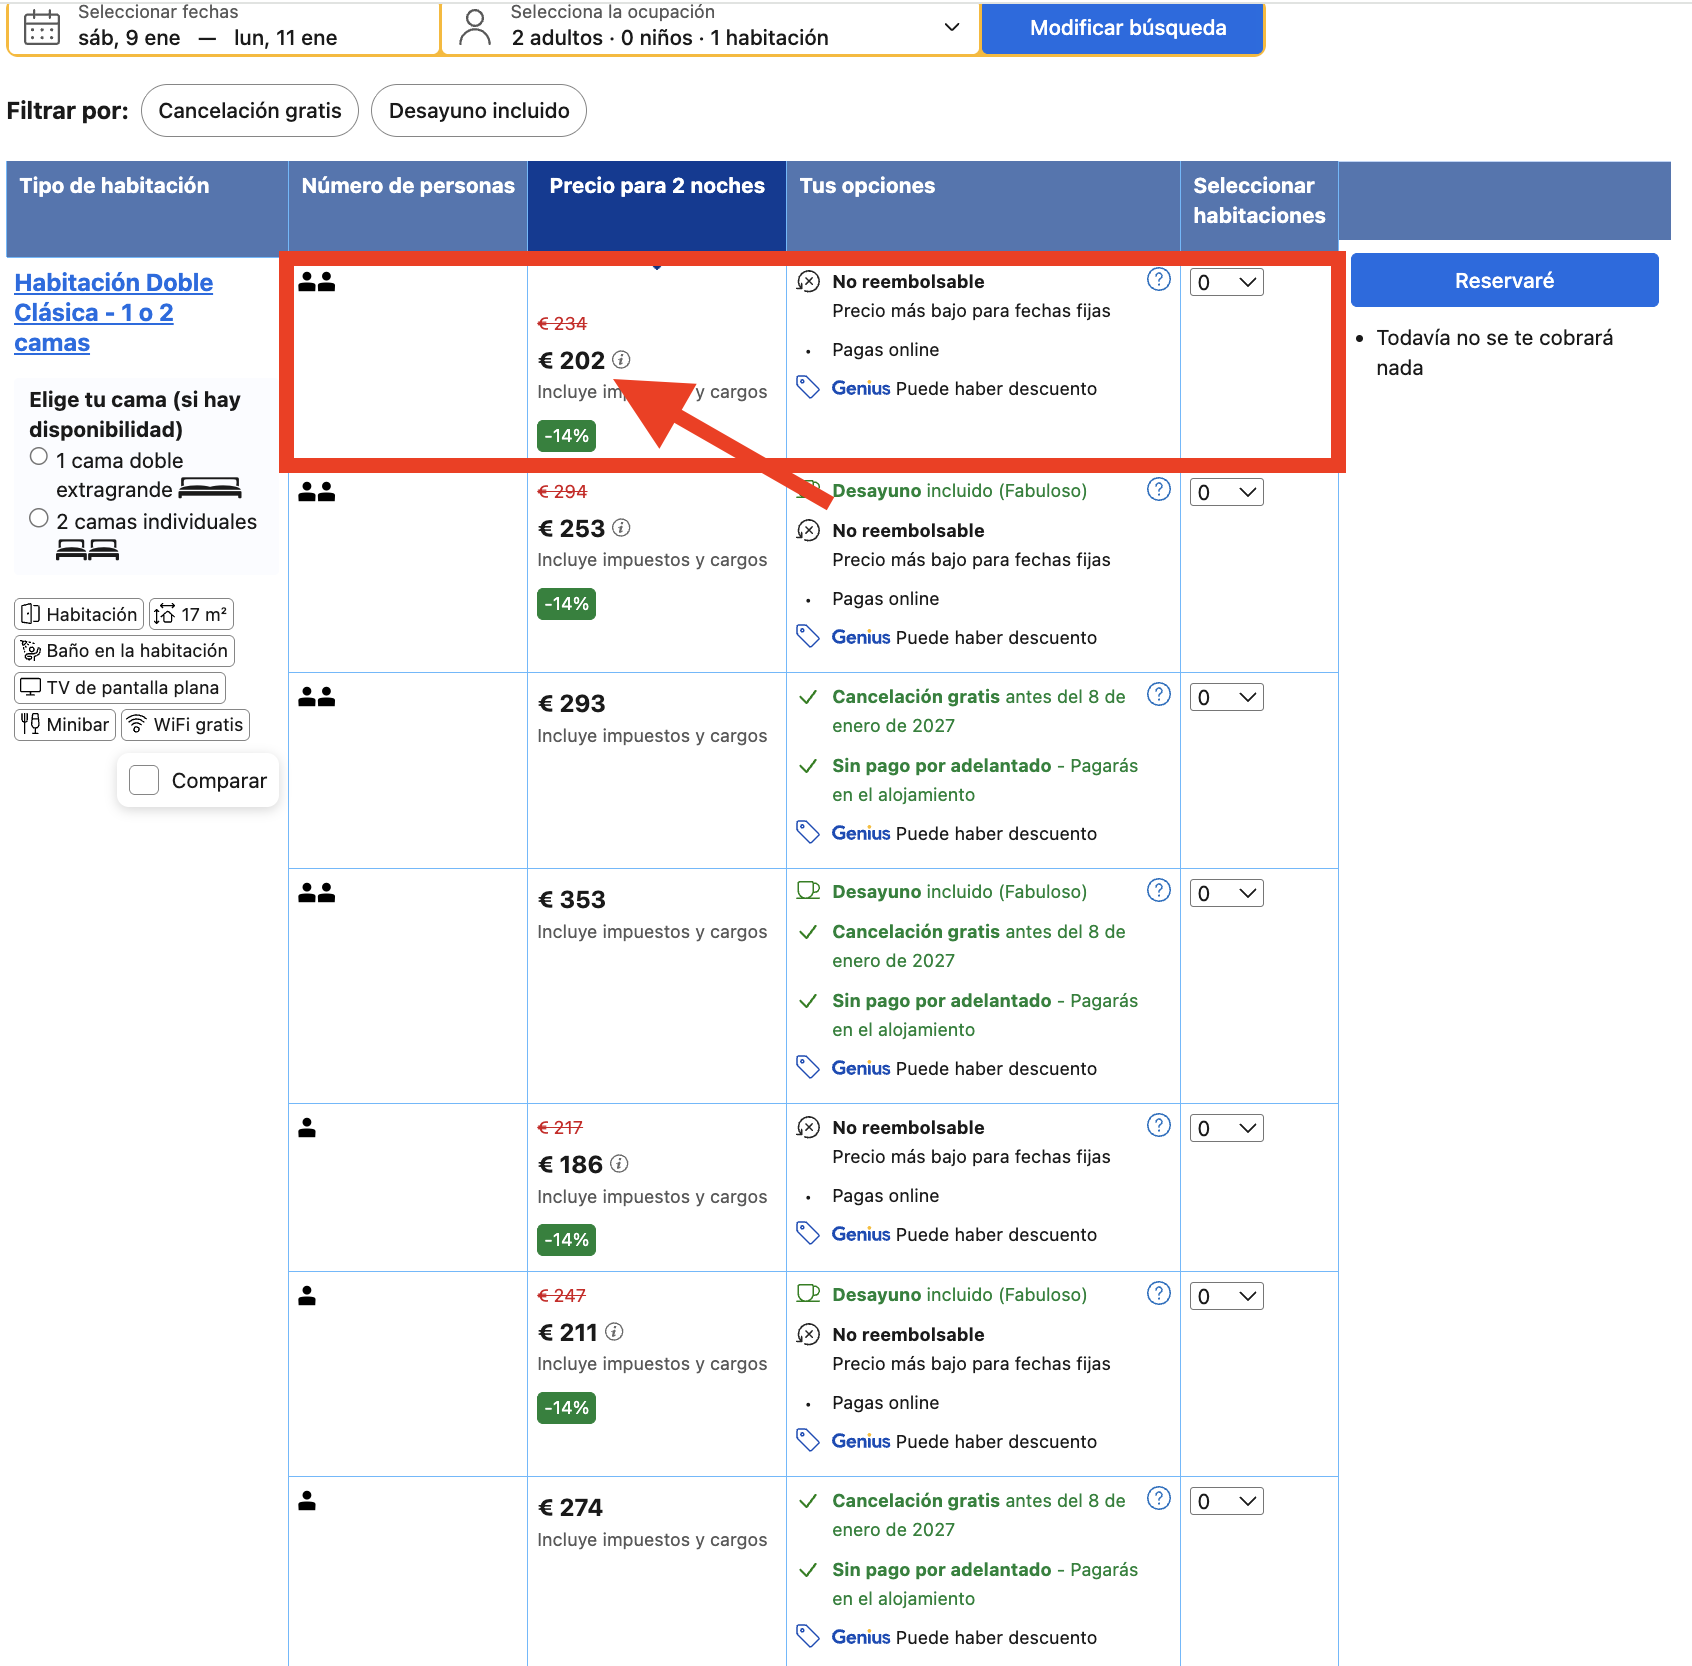The image size is (1692, 1666).
Task: Toggle the Cancelación gratis filter
Action: (250, 111)
